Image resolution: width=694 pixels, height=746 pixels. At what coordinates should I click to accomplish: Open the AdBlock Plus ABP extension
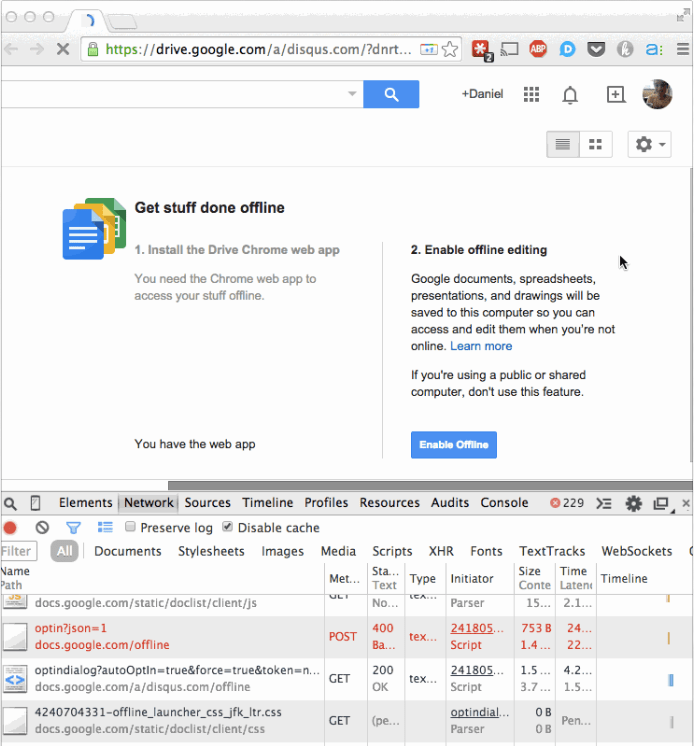click(538, 49)
